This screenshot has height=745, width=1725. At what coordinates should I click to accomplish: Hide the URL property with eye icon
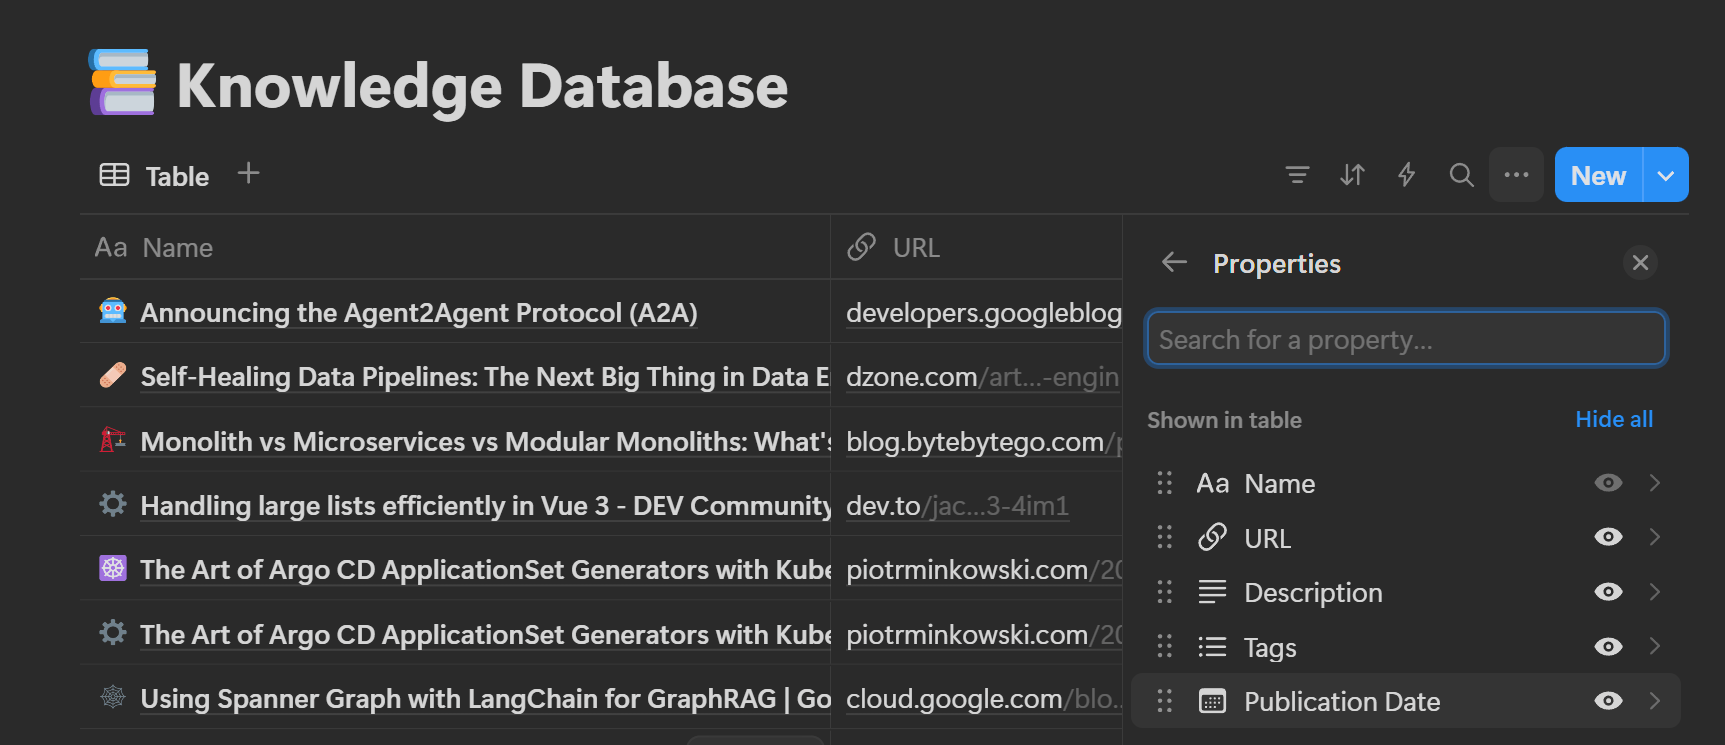(x=1607, y=537)
